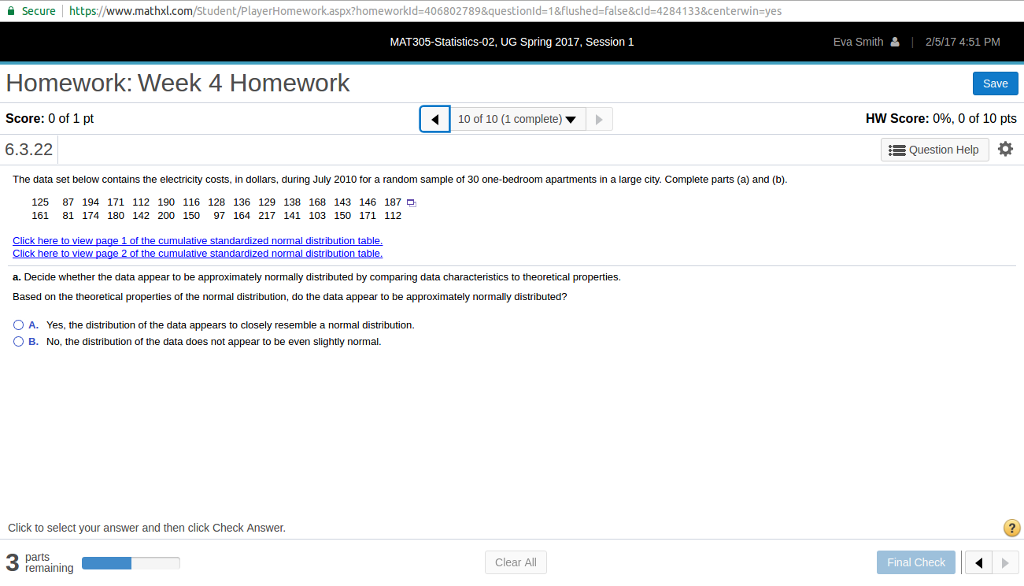Select answer choice B radio button
The image size is (1024, 586).
18,341
